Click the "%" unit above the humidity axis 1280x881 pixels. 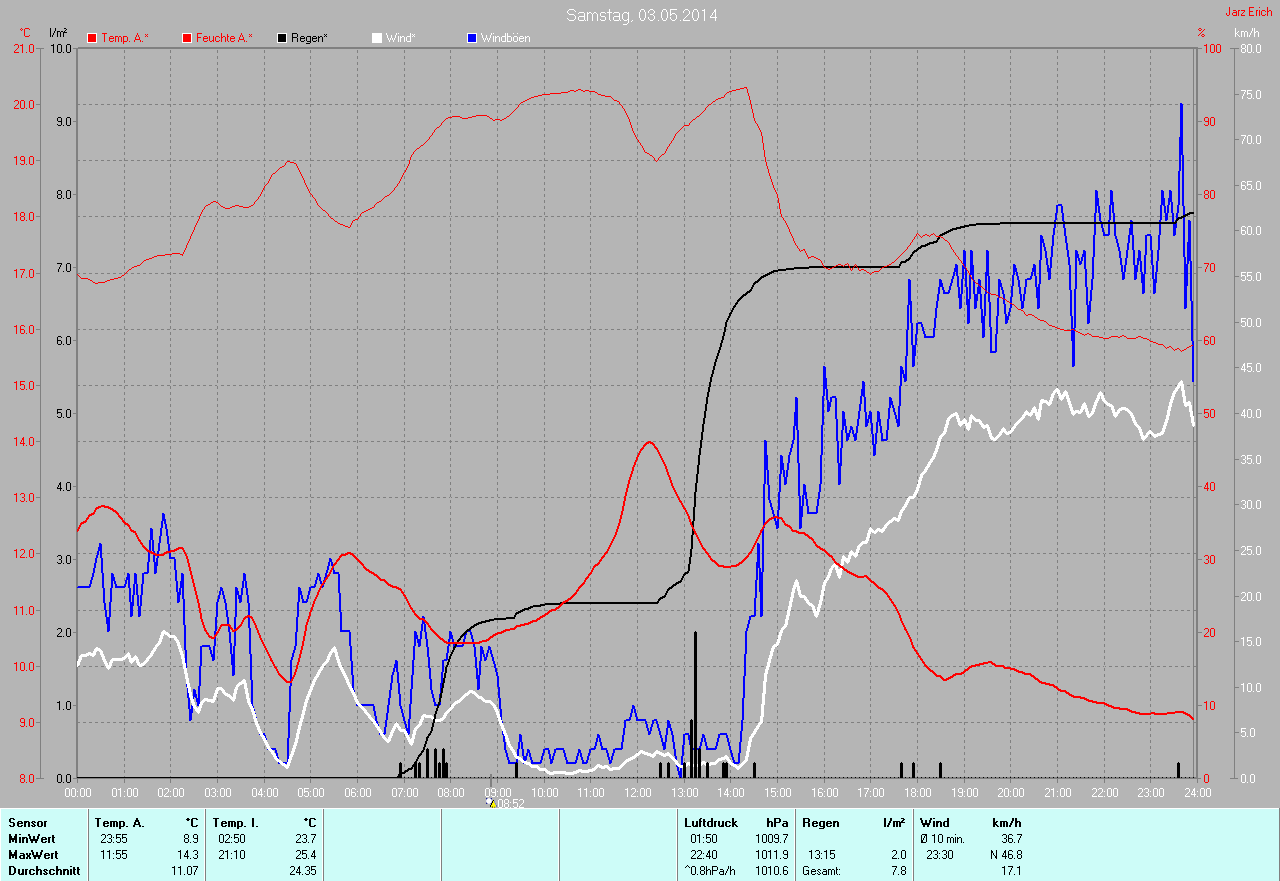pyautogui.click(x=1202, y=33)
